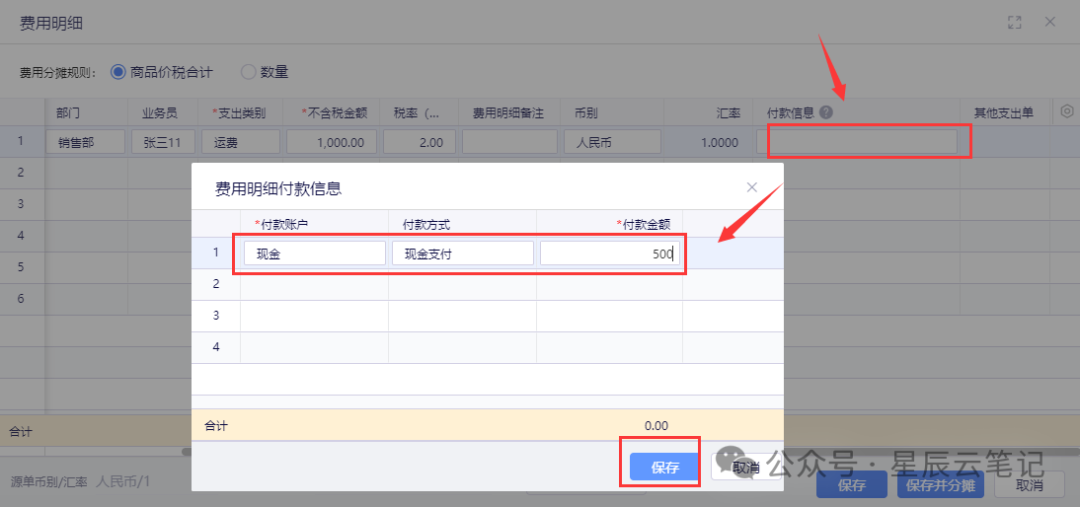Select the 商品价税合计 radio option
Image resolution: width=1080 pixels, height=507 pixels.
point(119,72)
